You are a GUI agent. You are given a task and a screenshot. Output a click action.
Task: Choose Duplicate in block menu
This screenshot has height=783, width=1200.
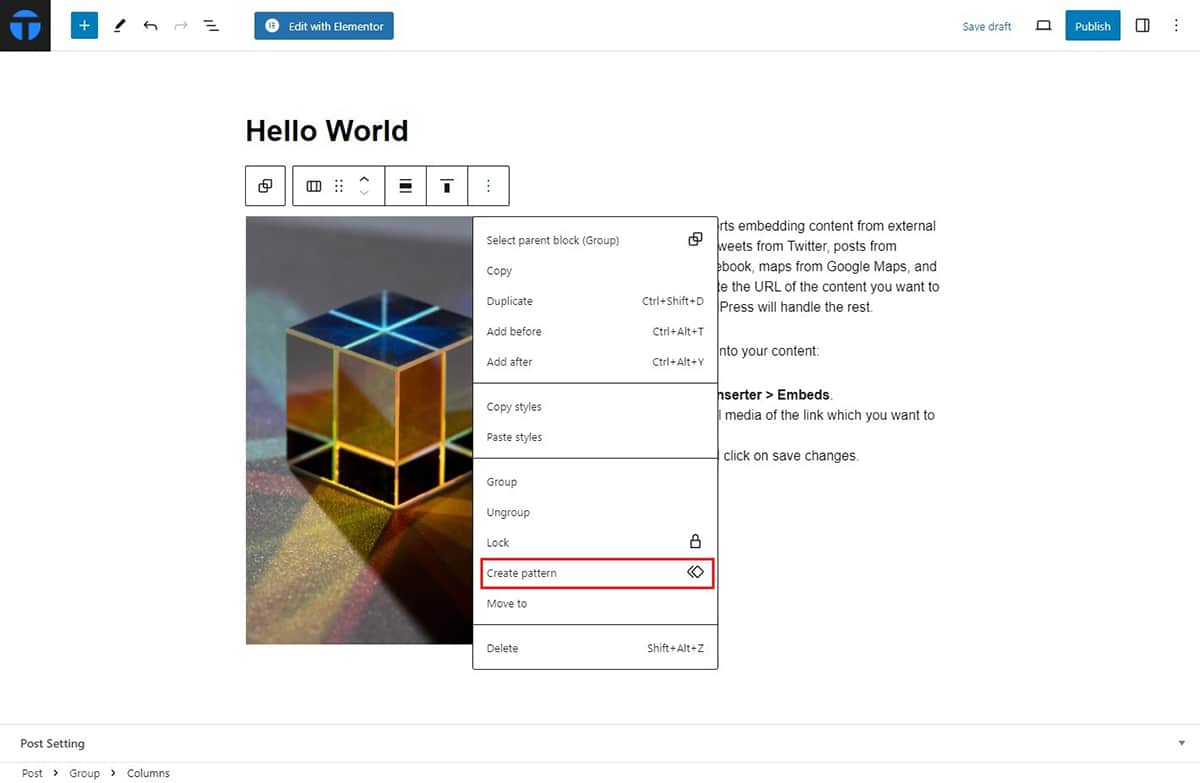pyautogui.click(x=595, y=301)
